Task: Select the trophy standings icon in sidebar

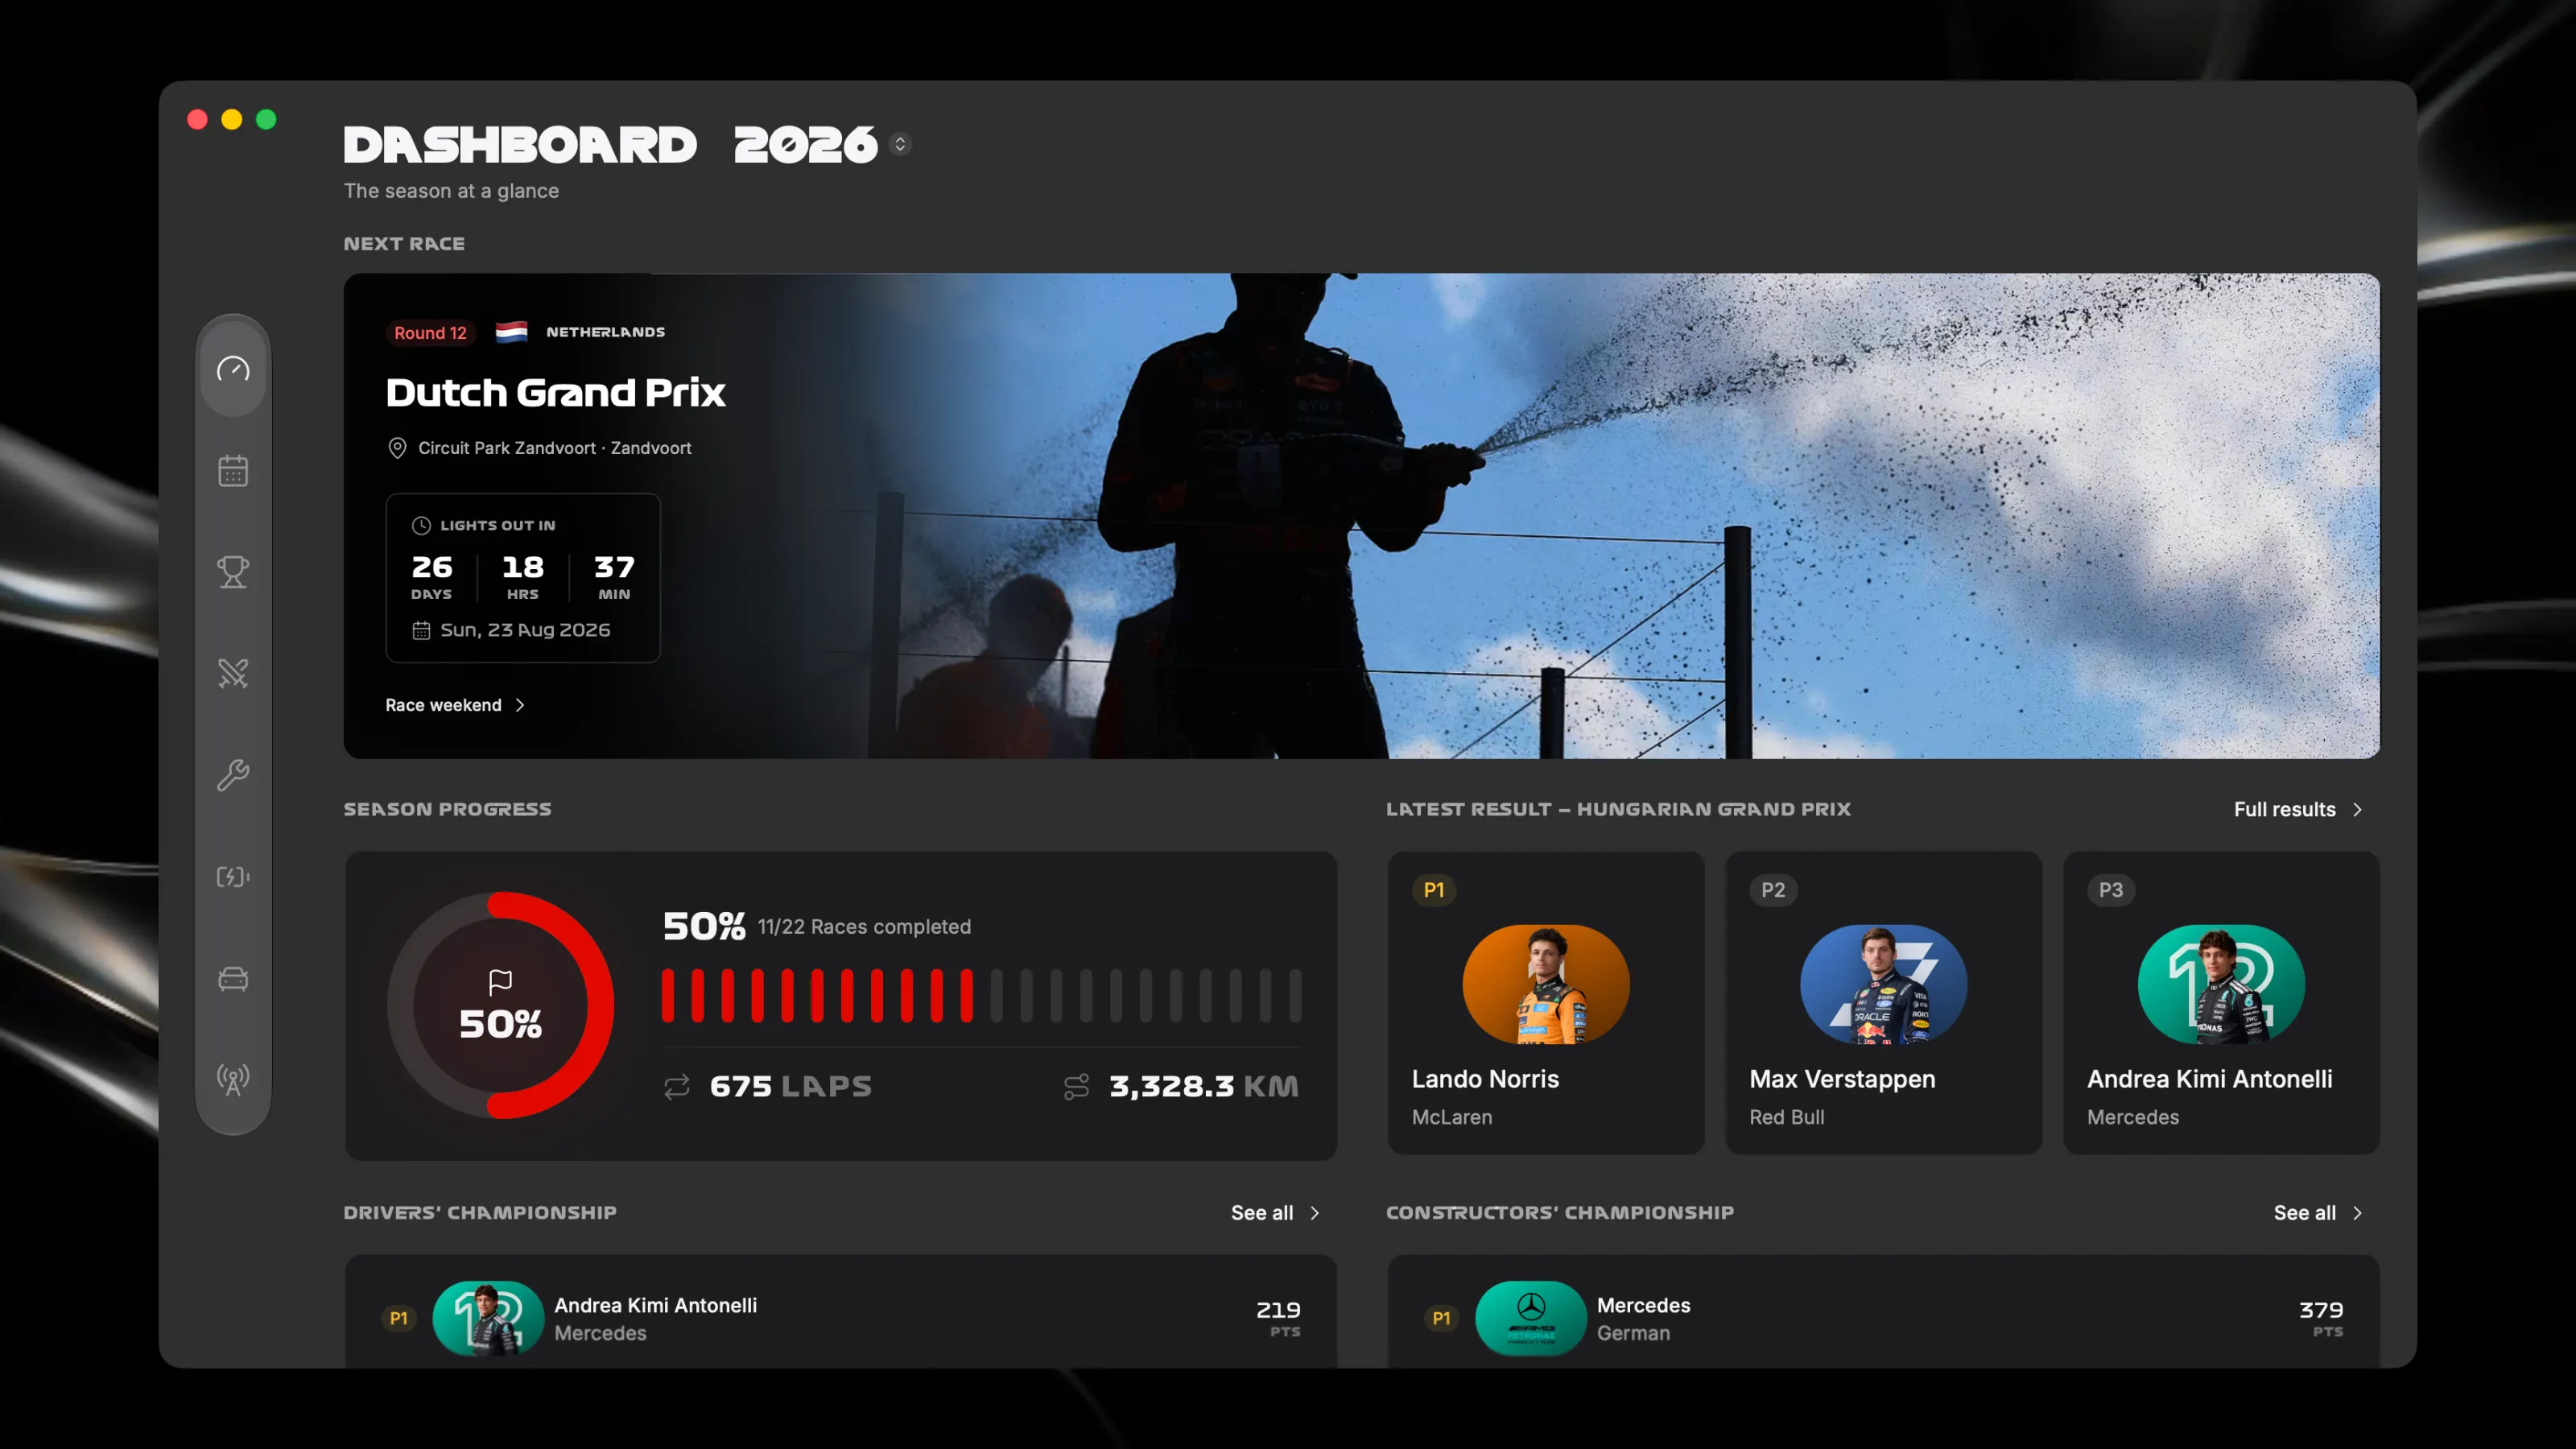Action: (233, 572)
